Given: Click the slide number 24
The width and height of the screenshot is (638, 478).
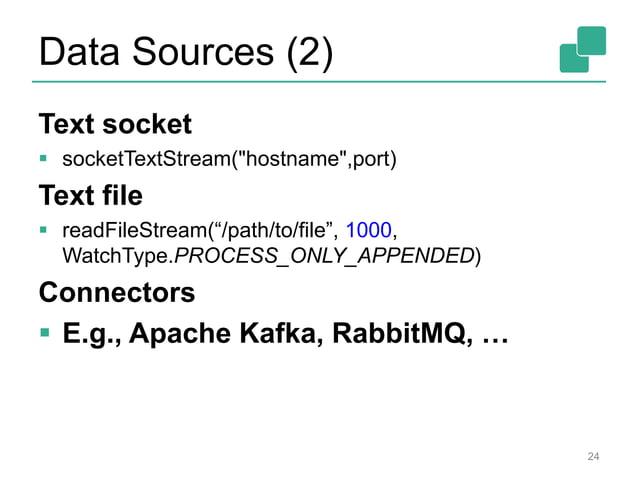Looking at the screenshot, I should point(593,457).
